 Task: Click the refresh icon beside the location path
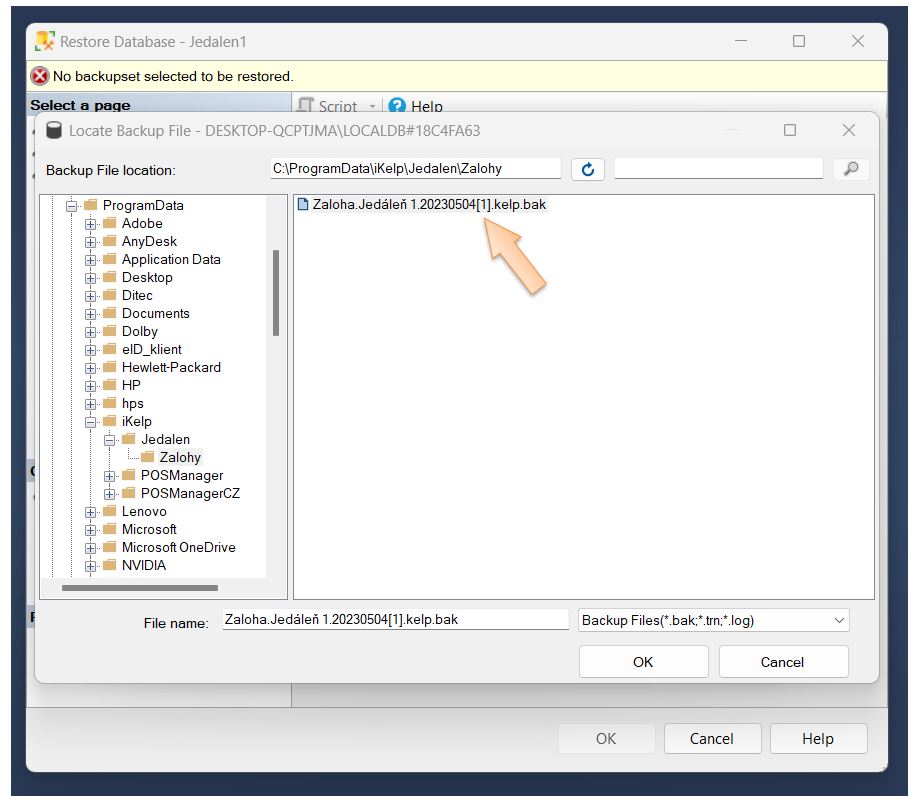tap(587, 169)
